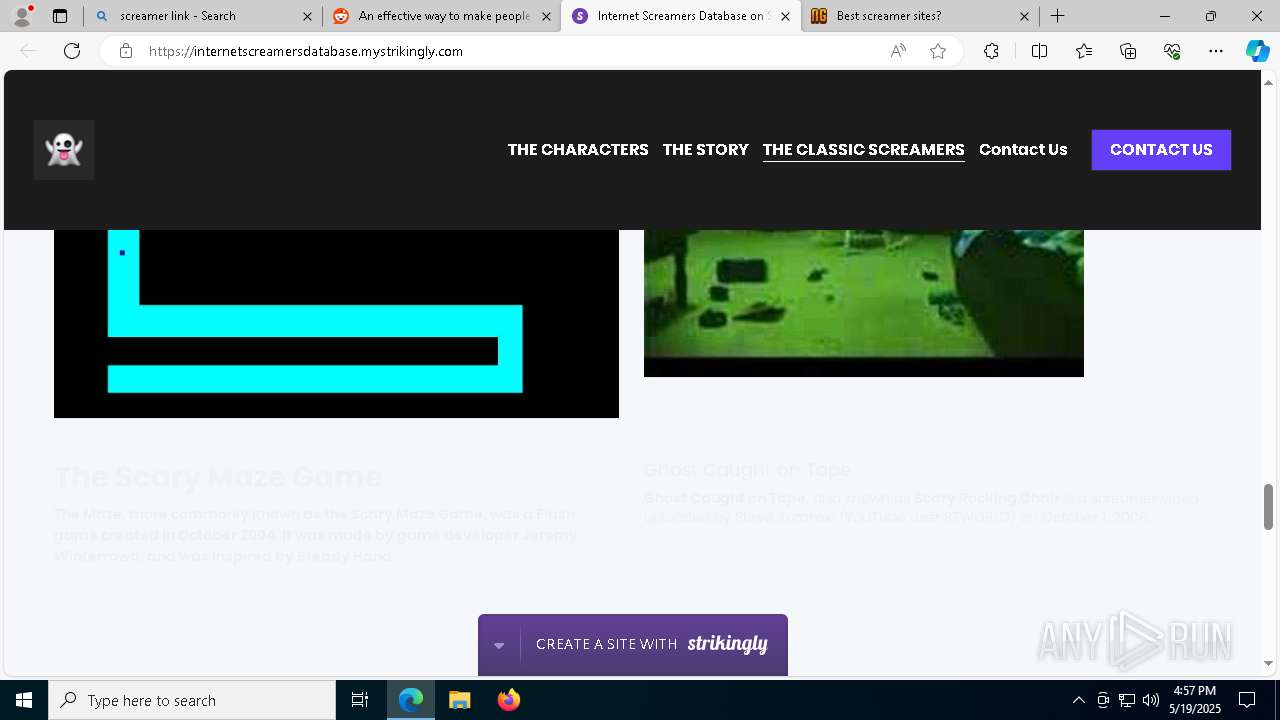Show hidden system tray icons
The image size is (1280, 720).
click(x=1078, y=700)
